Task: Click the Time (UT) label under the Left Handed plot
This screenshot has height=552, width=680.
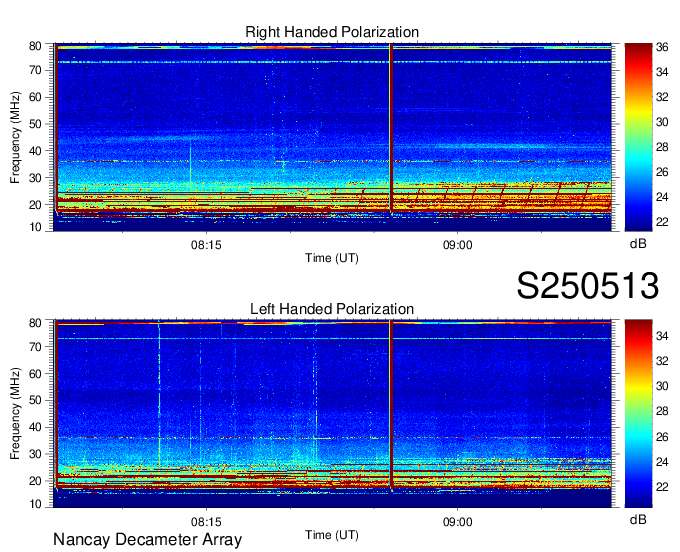Action: (x=332, y=535)
